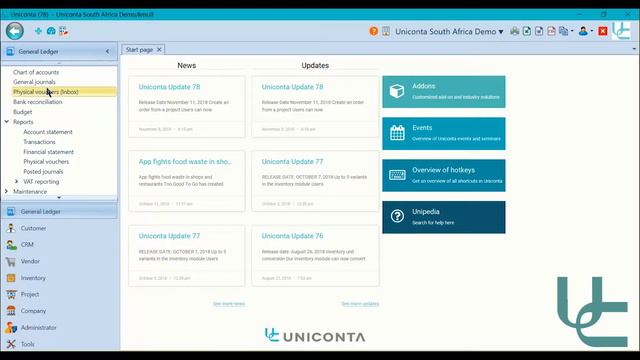The width and height of the screenshot is (640, 360).
Task: Export to Word using the blue document icon
Action: (539, 31)
